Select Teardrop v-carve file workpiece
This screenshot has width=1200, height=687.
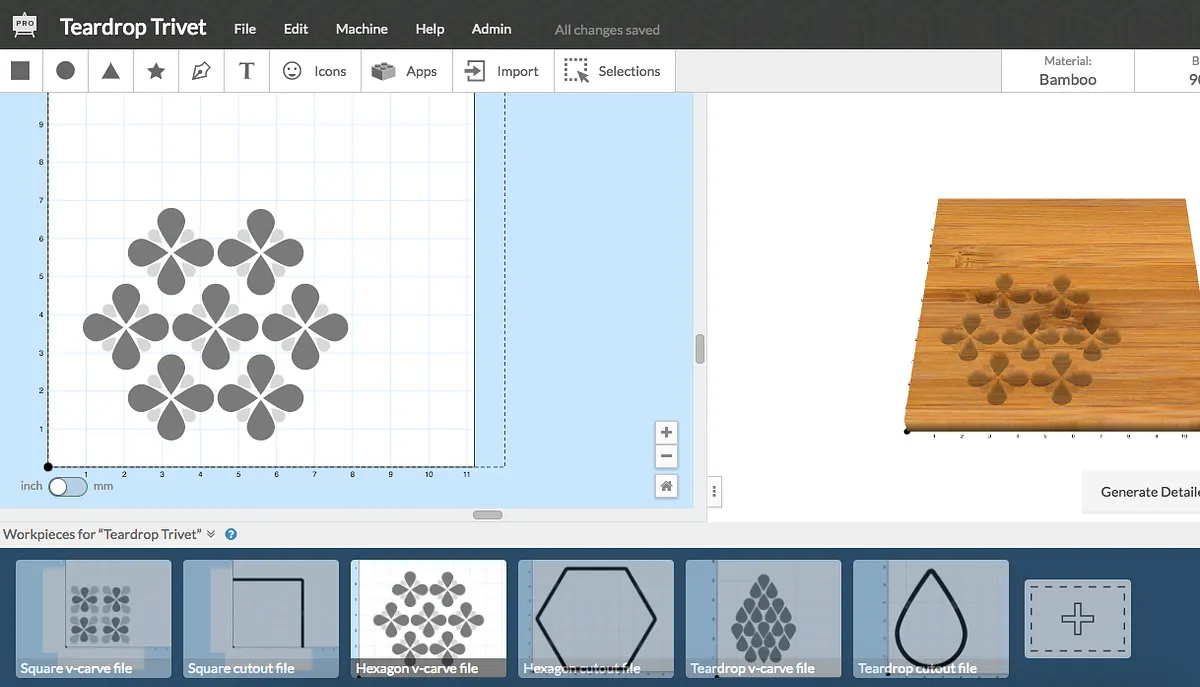click(x=763, y=620)
